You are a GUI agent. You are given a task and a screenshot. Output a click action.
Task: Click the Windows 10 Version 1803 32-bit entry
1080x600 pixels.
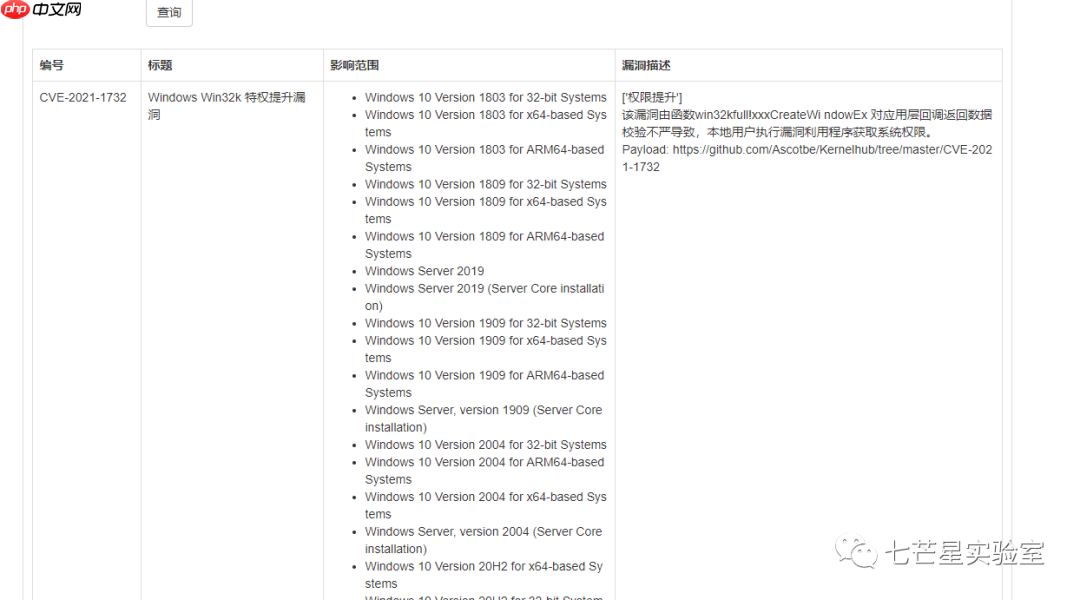tap(486, 97)
